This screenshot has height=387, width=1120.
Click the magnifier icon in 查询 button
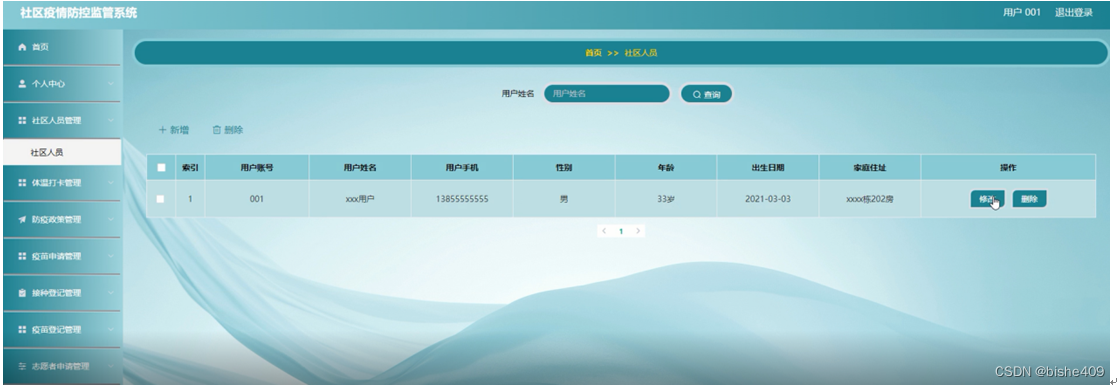tap(696, 94)
